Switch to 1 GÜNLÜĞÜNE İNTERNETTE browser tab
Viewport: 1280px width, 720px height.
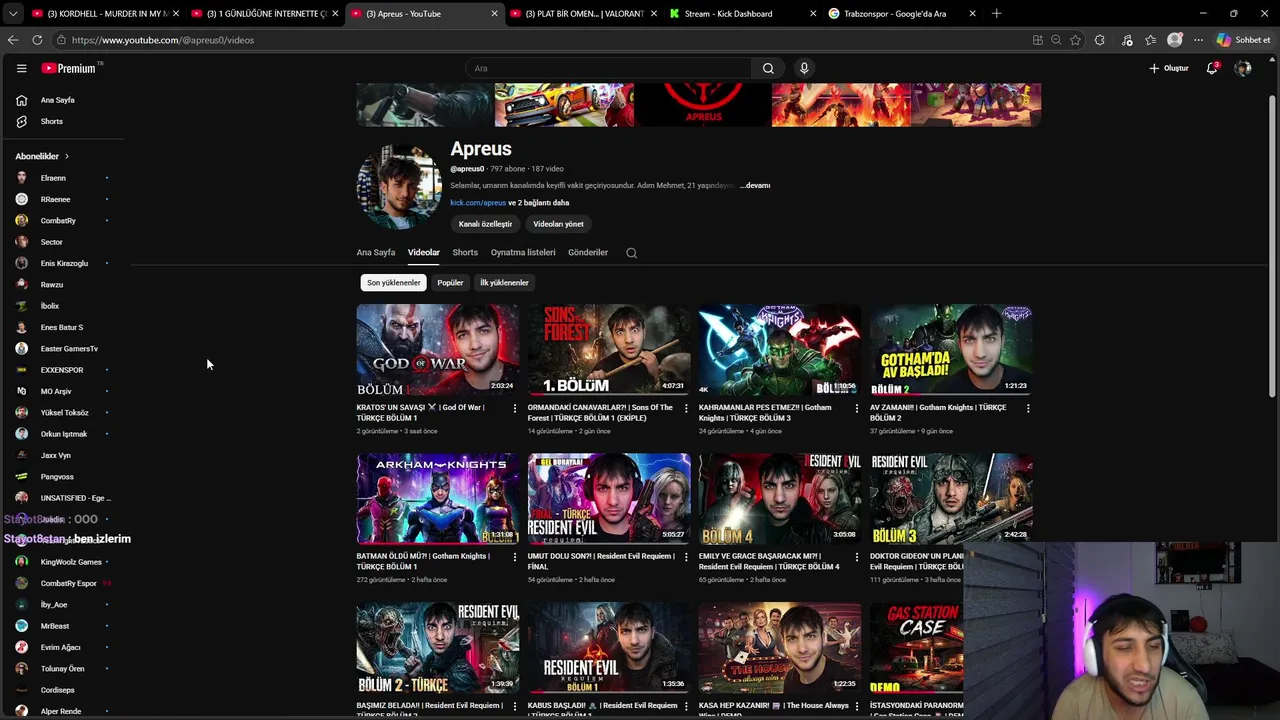[263, 14]
